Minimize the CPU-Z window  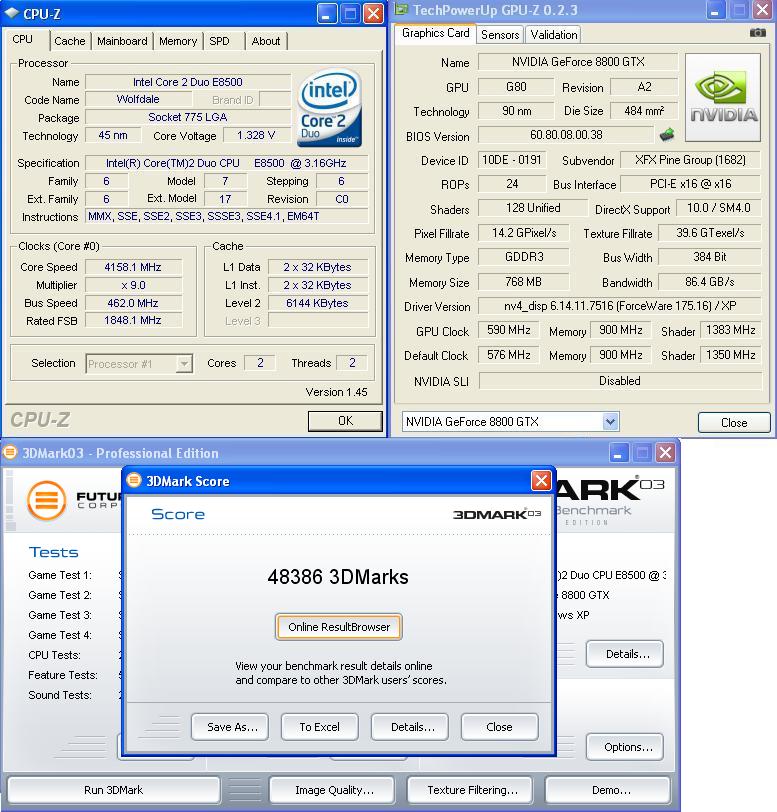(326, 13)
